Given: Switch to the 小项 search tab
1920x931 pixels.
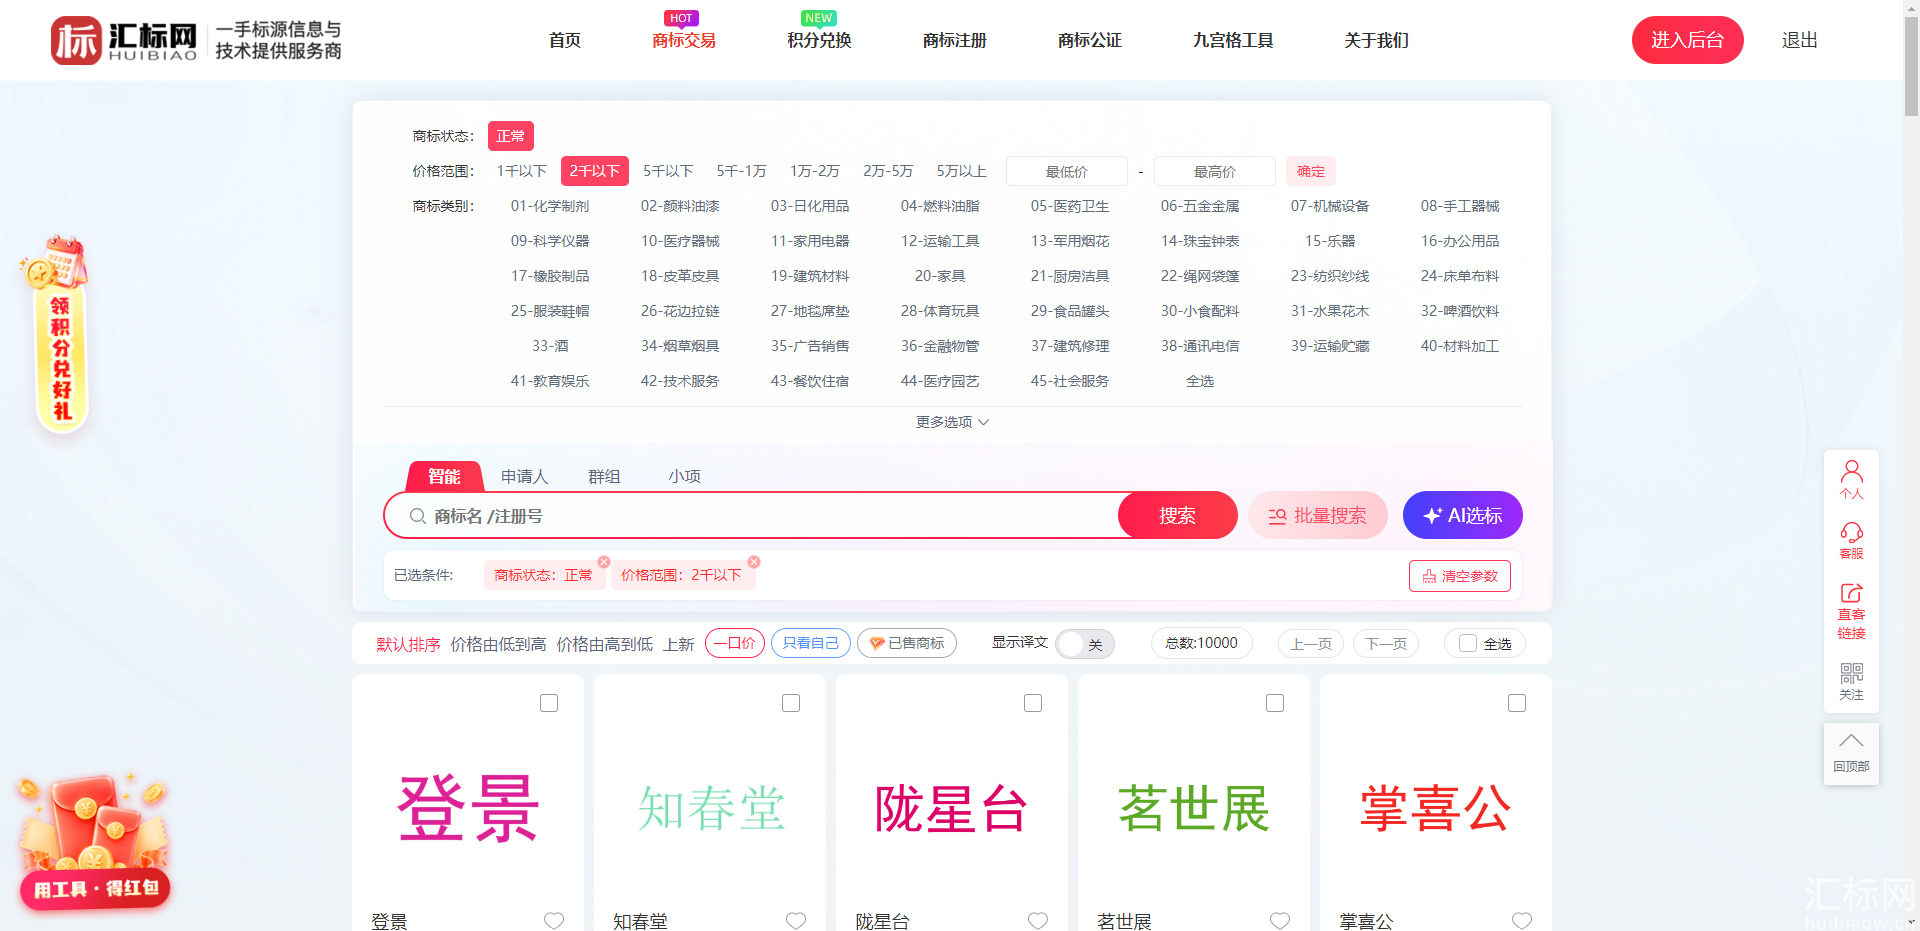Looking at the screenshot, I should [x=685, y=476].
